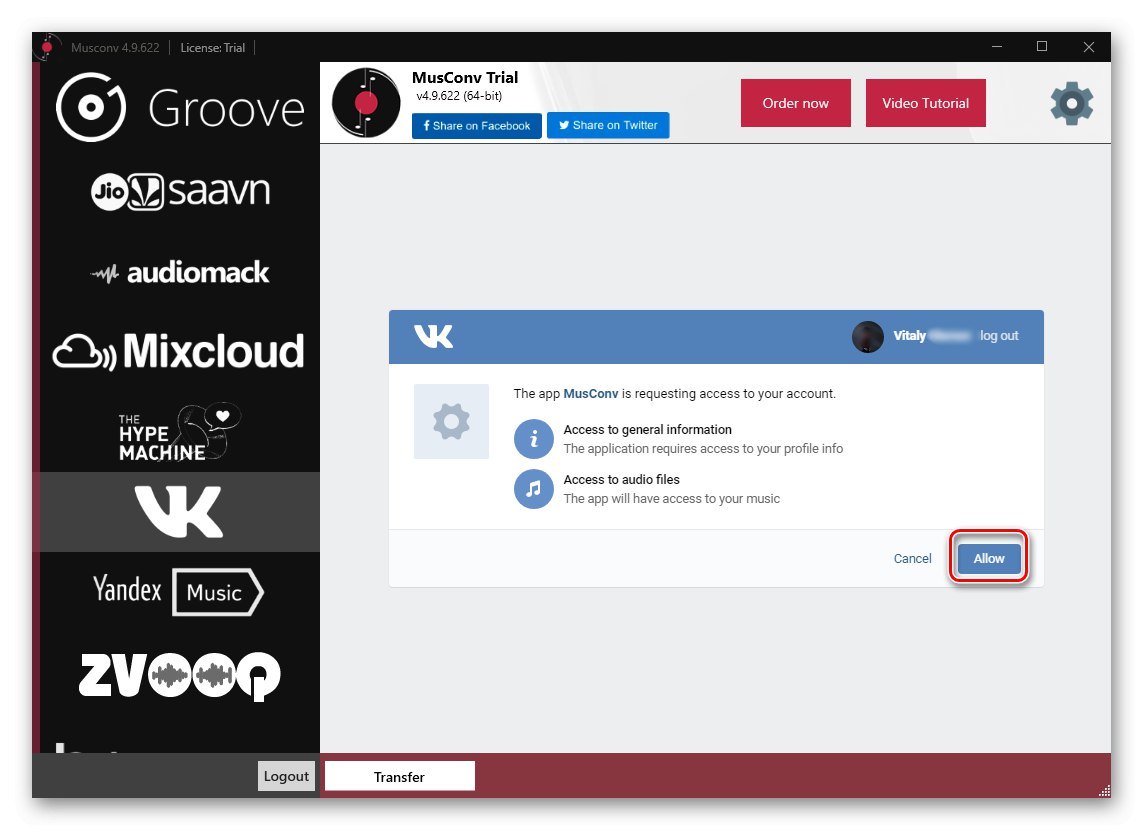Maximize the Musconv window
1143x830 pixels.
[1042, 47]
